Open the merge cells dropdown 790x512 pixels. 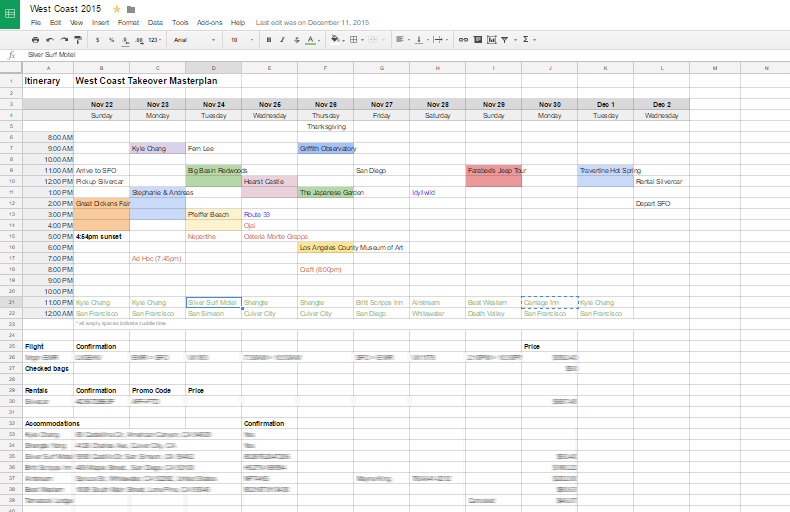tap(376, 40)
